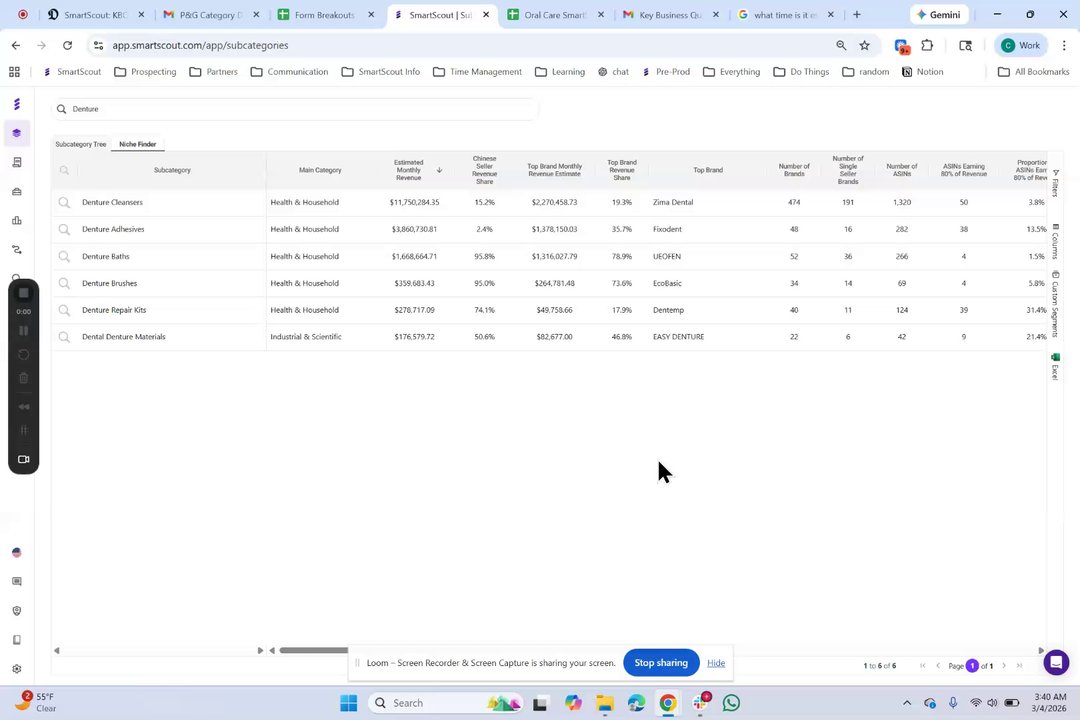
Task: Click the Chinese Seller Revenue Share column header
Action: point(484,170)
